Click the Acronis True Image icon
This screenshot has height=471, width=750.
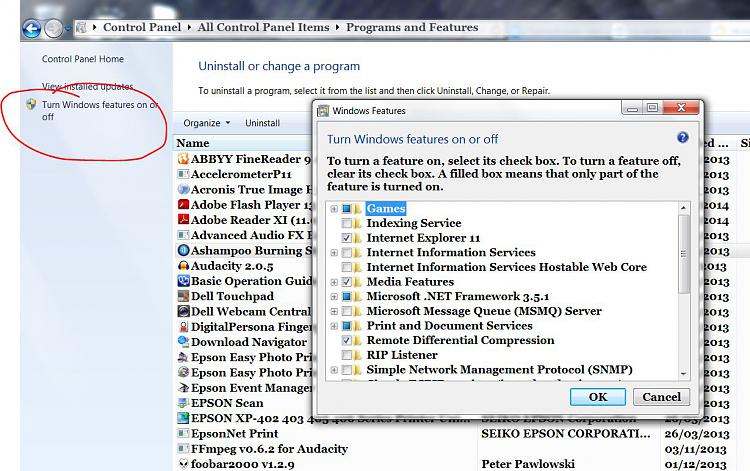coord(183,189)
